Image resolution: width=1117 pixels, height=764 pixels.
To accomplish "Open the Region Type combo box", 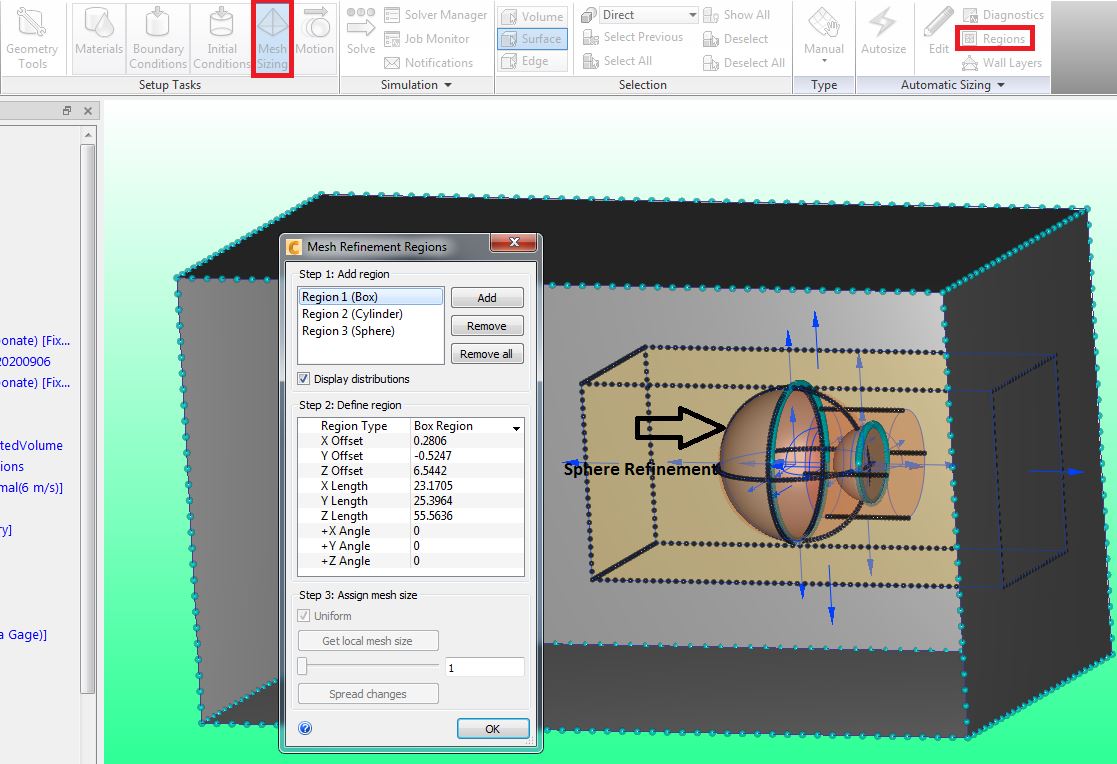I will [516, 426].
